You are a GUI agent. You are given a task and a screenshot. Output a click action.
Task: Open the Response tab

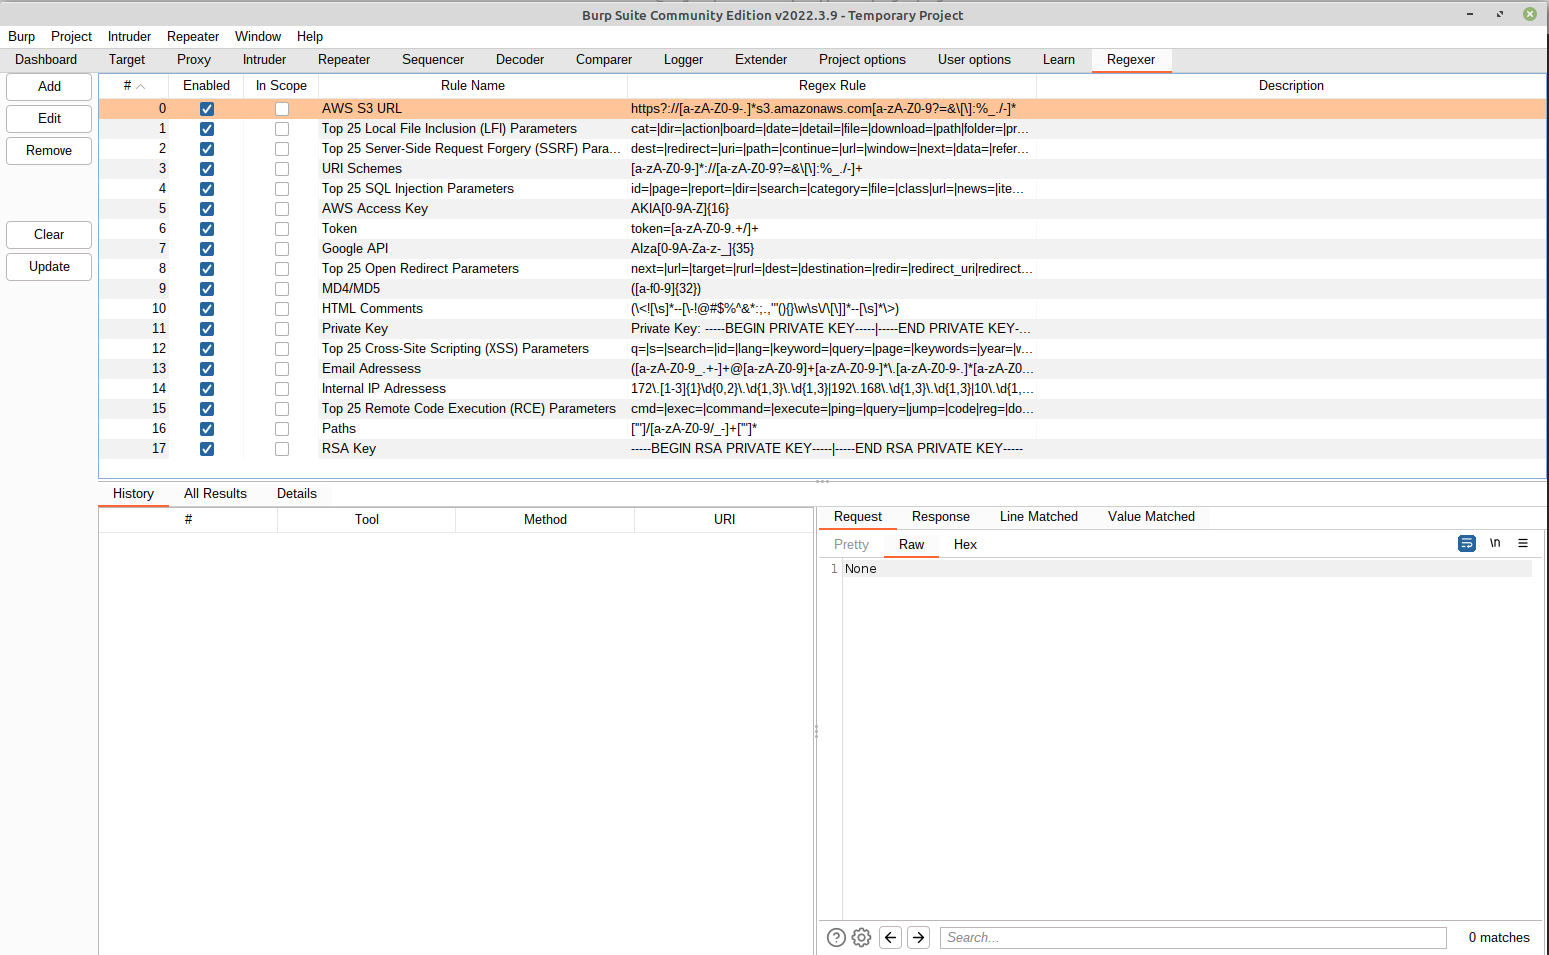pyautogui.click(x=941, y=517)
